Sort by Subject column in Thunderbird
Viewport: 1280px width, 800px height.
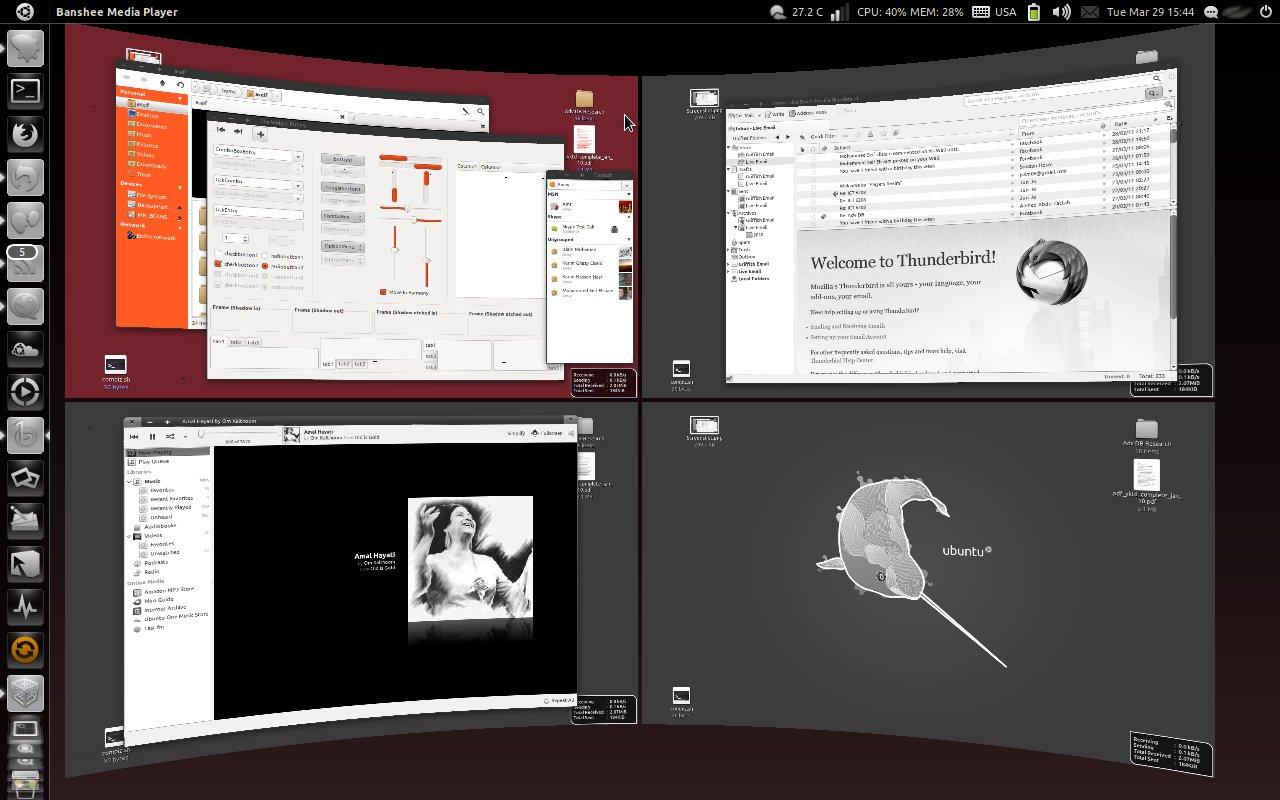pyautogui.click(x=842, y=148)
